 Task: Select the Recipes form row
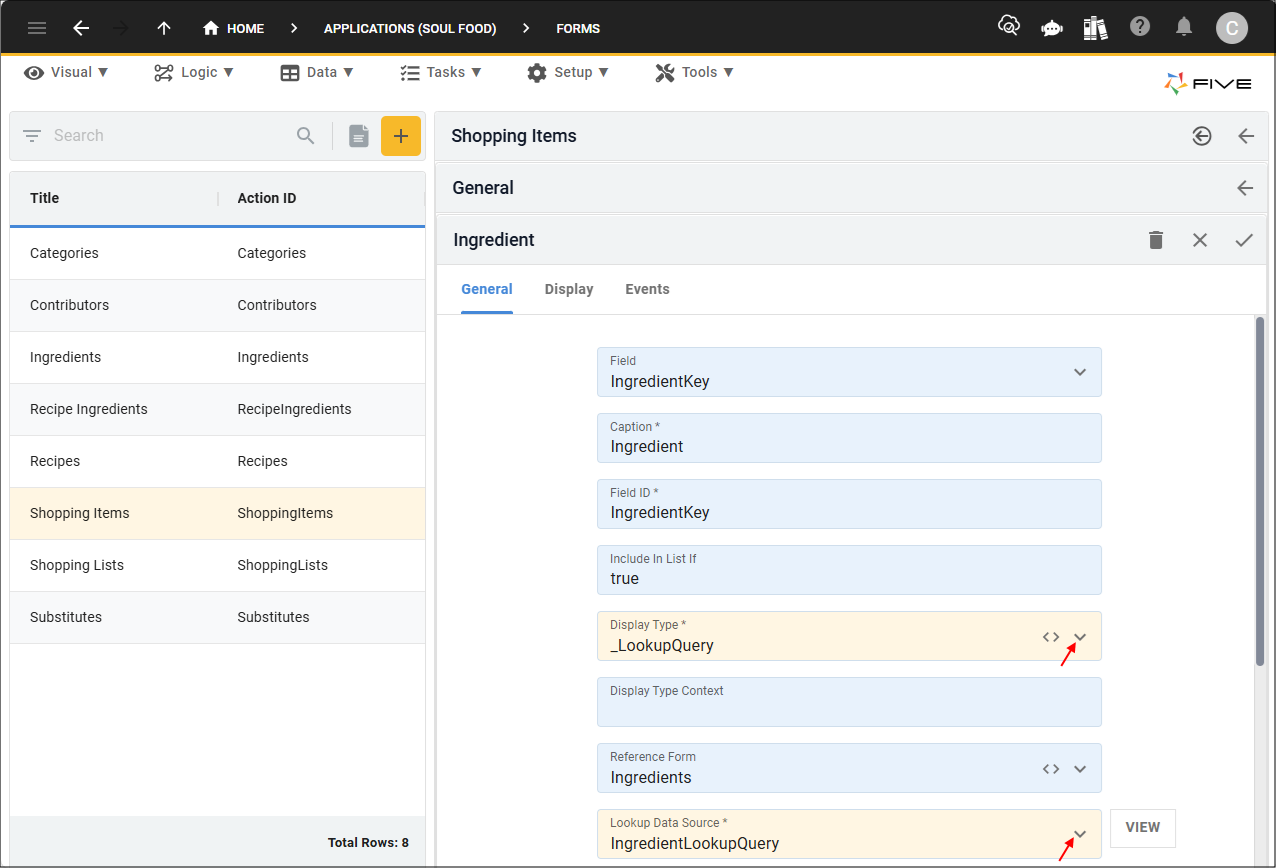(217, 461)
